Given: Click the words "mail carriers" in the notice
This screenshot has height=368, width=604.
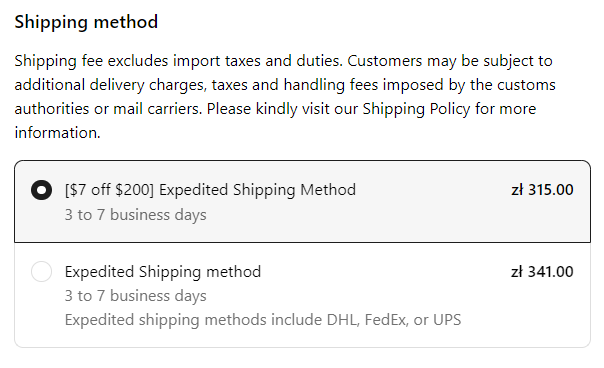Looking at the screenshot, I should pyautogui.click(x=158, y=109).
